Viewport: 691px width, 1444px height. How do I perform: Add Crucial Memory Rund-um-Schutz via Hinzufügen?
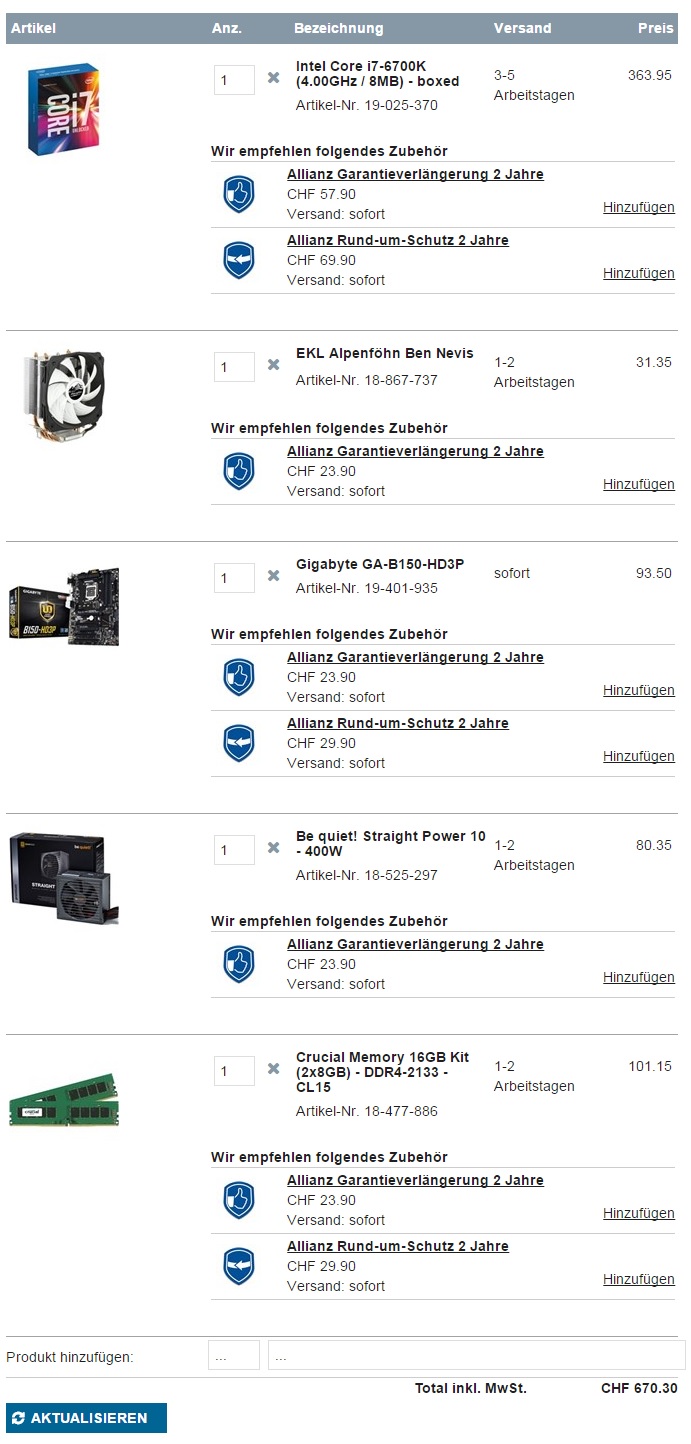click(x=639, y=1279)
